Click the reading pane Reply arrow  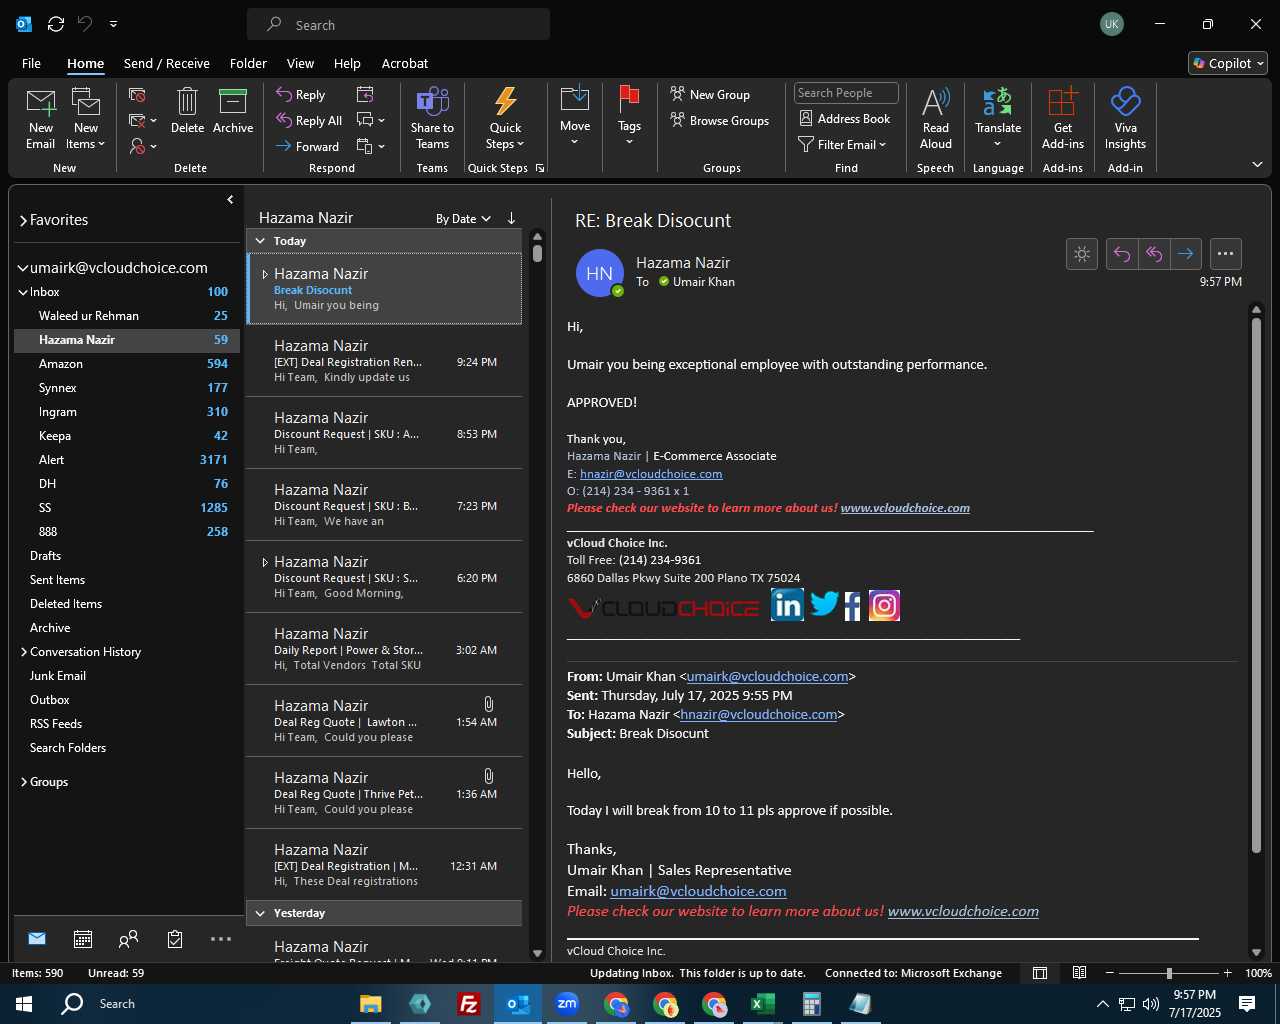1122,254
